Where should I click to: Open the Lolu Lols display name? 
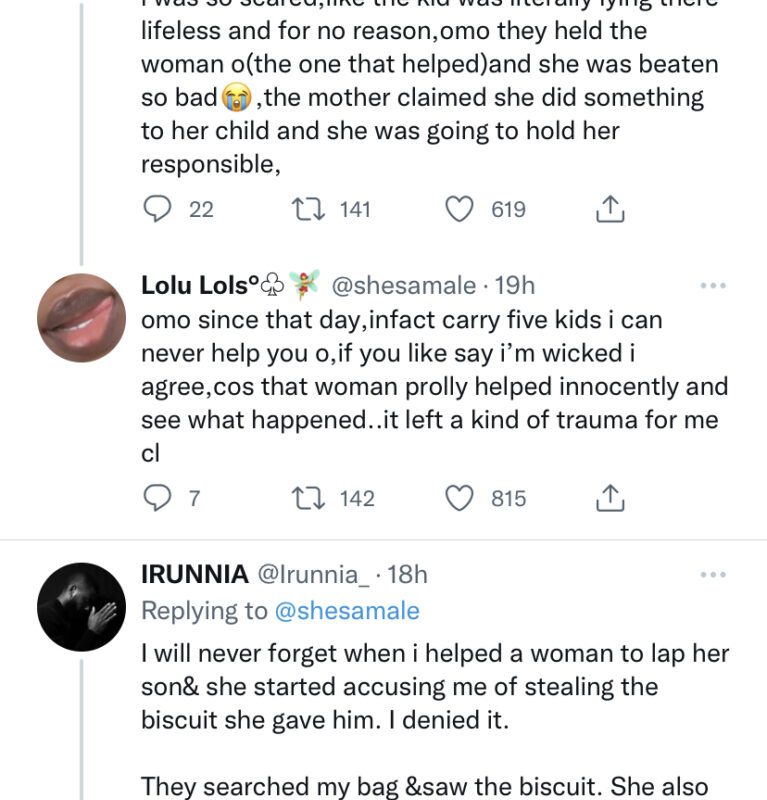[195, 286]
